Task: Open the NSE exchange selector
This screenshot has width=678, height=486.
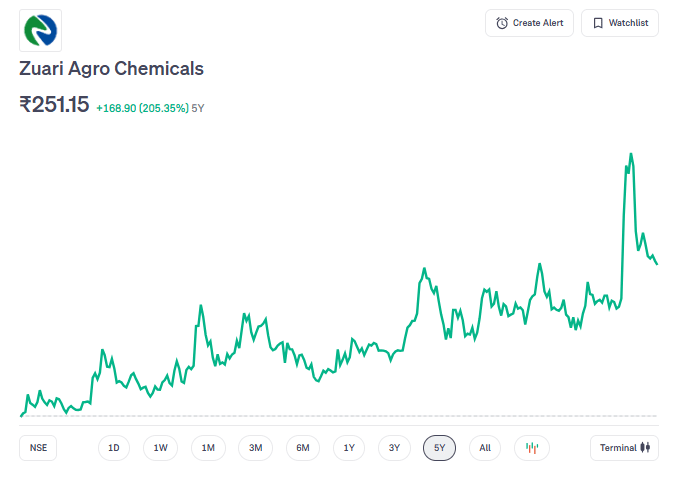Action: tap(38, 448)
